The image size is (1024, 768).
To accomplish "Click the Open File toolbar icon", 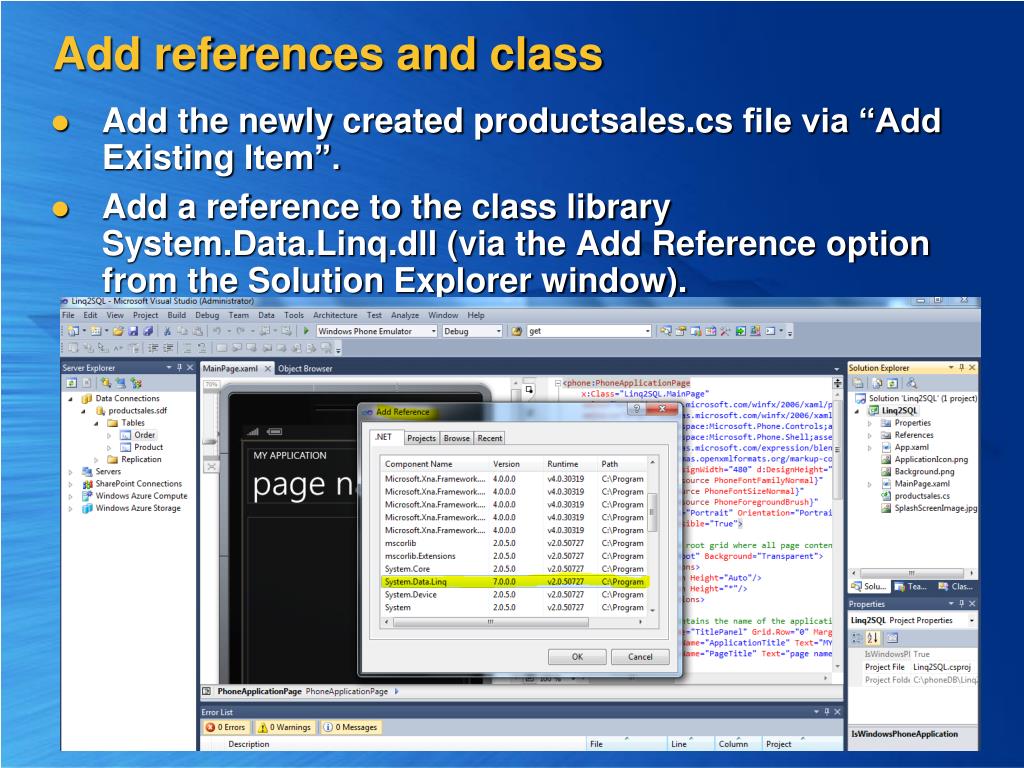I will [118, 331].
